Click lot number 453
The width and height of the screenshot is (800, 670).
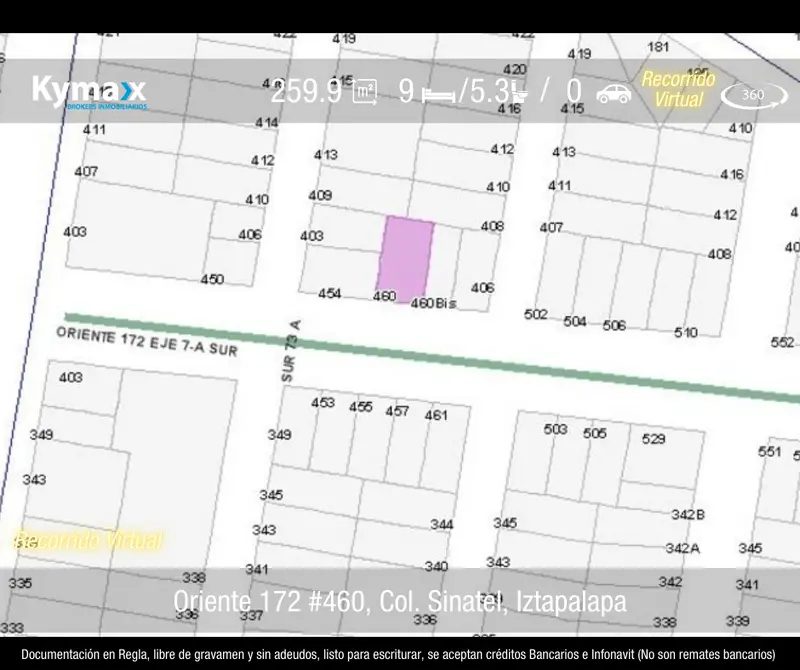tap(323, 403)
